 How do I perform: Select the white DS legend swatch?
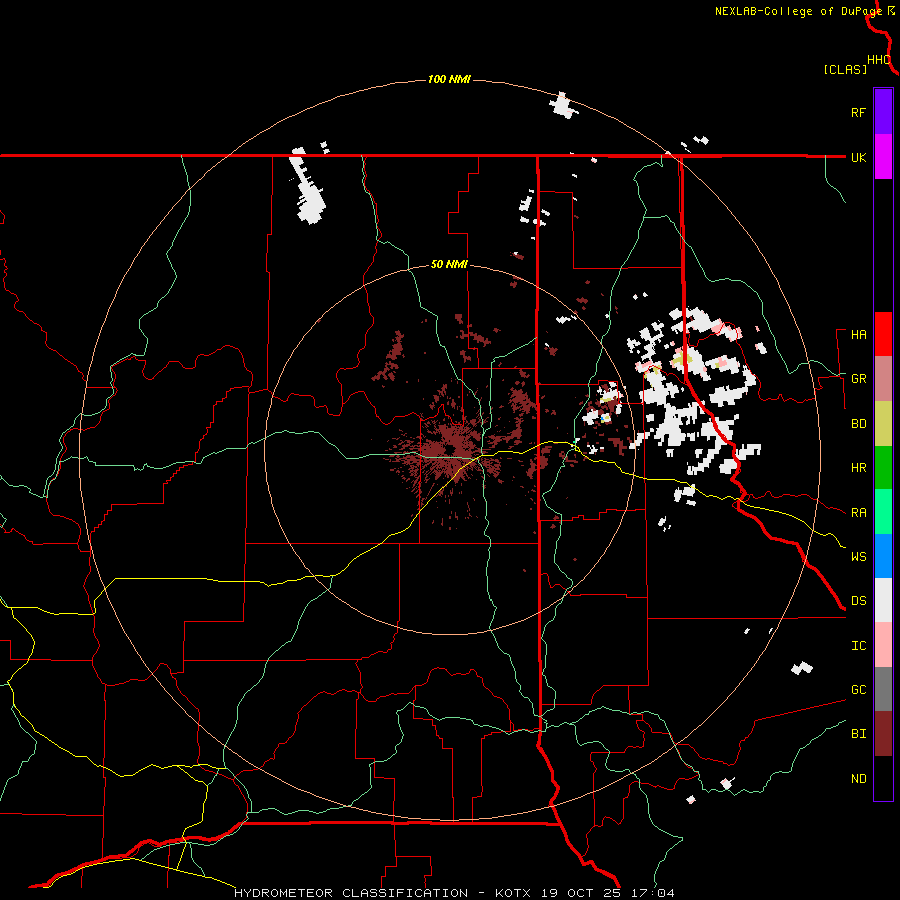(x=883, y=600)
